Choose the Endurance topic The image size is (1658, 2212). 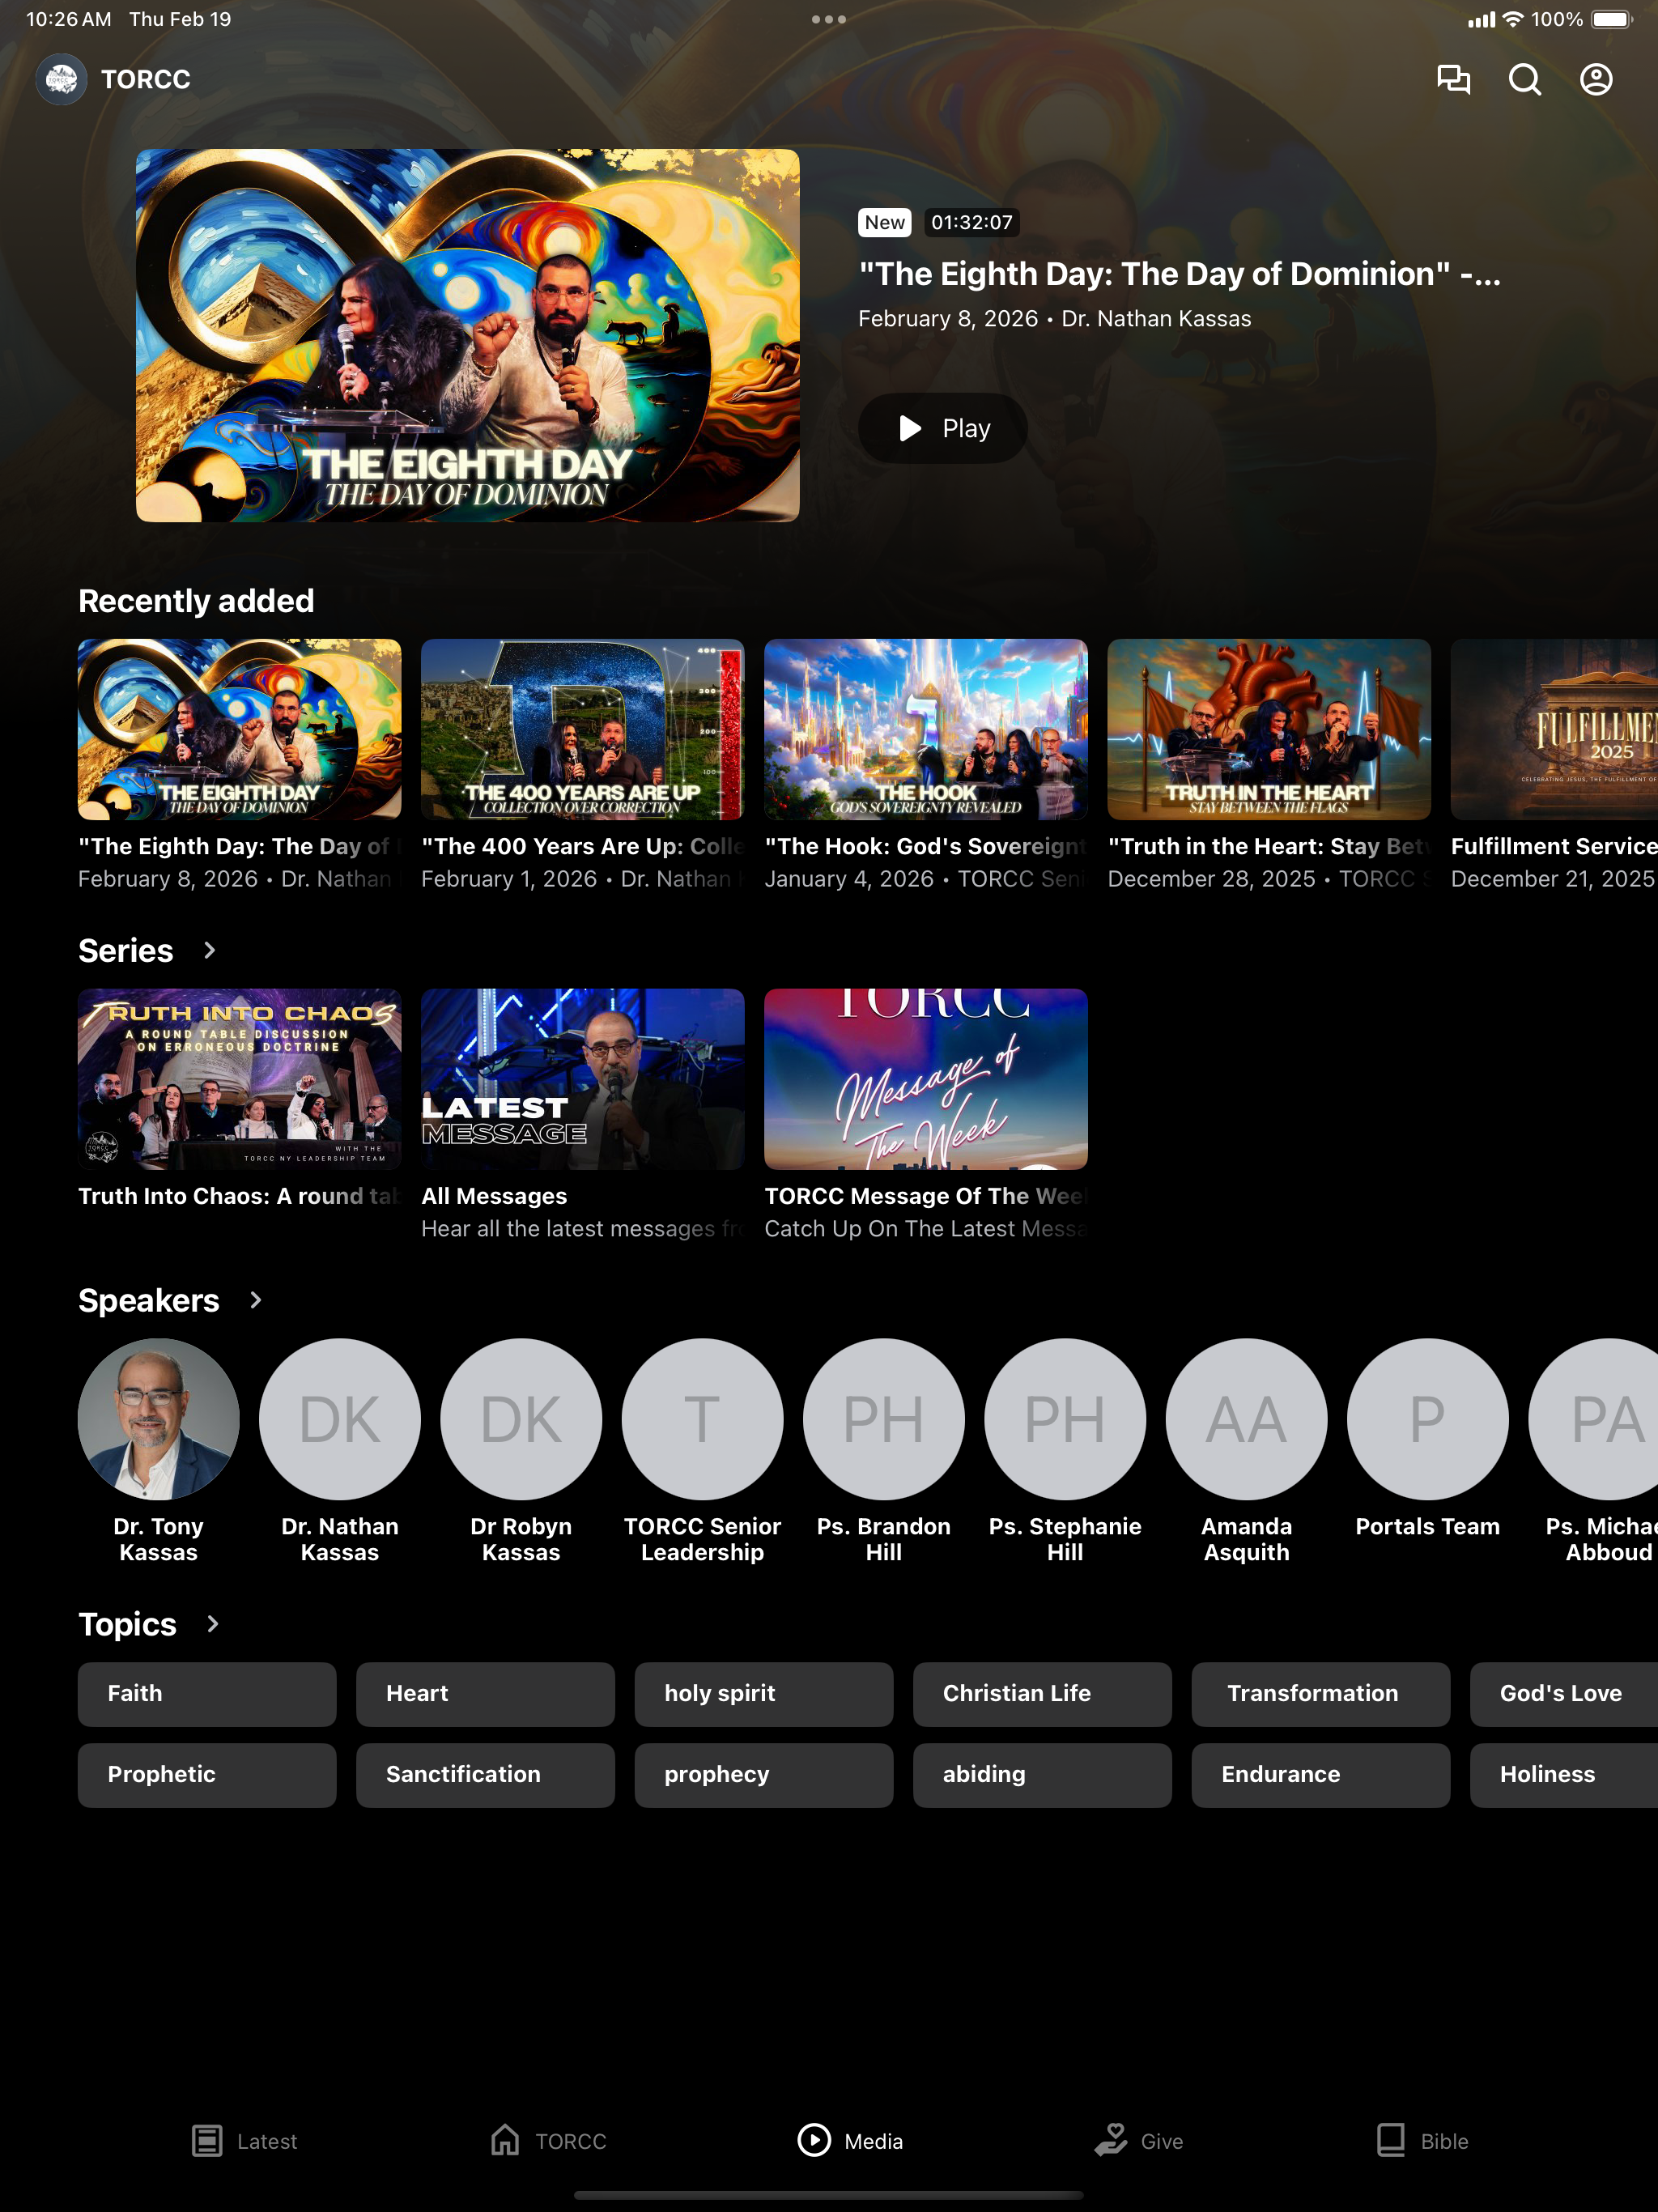(1321, 1775)
